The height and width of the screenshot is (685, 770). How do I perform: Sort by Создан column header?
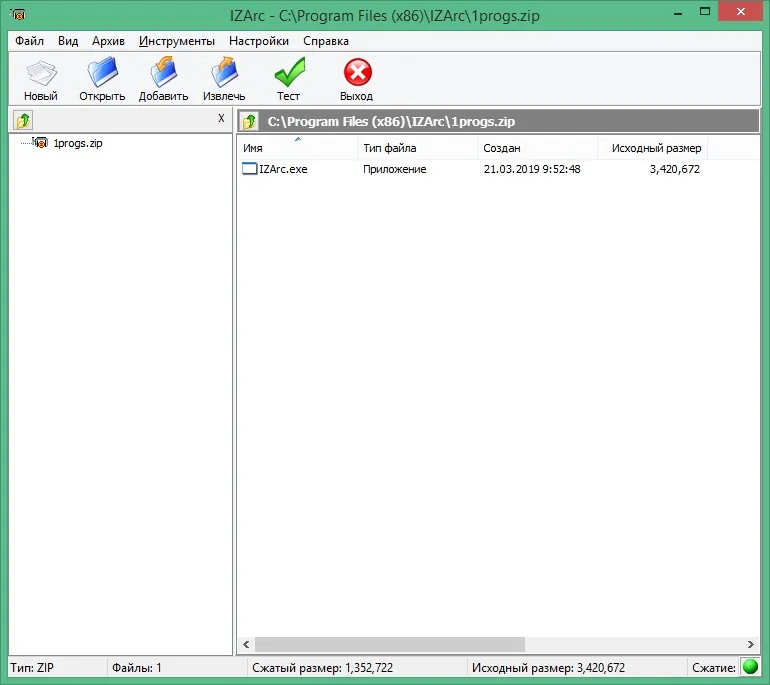tap(537, 148)
